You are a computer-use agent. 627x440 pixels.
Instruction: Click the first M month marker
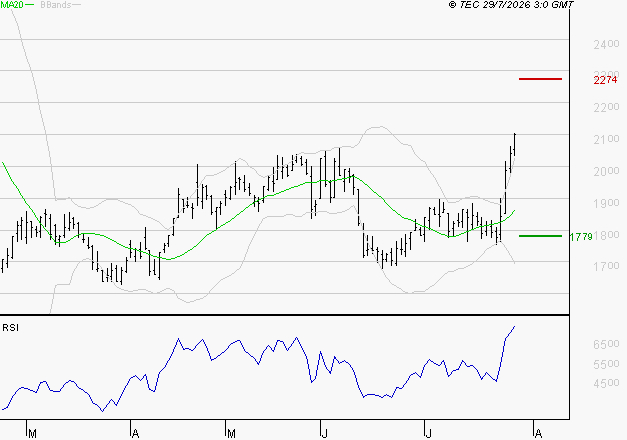click(x=32, y=434)
